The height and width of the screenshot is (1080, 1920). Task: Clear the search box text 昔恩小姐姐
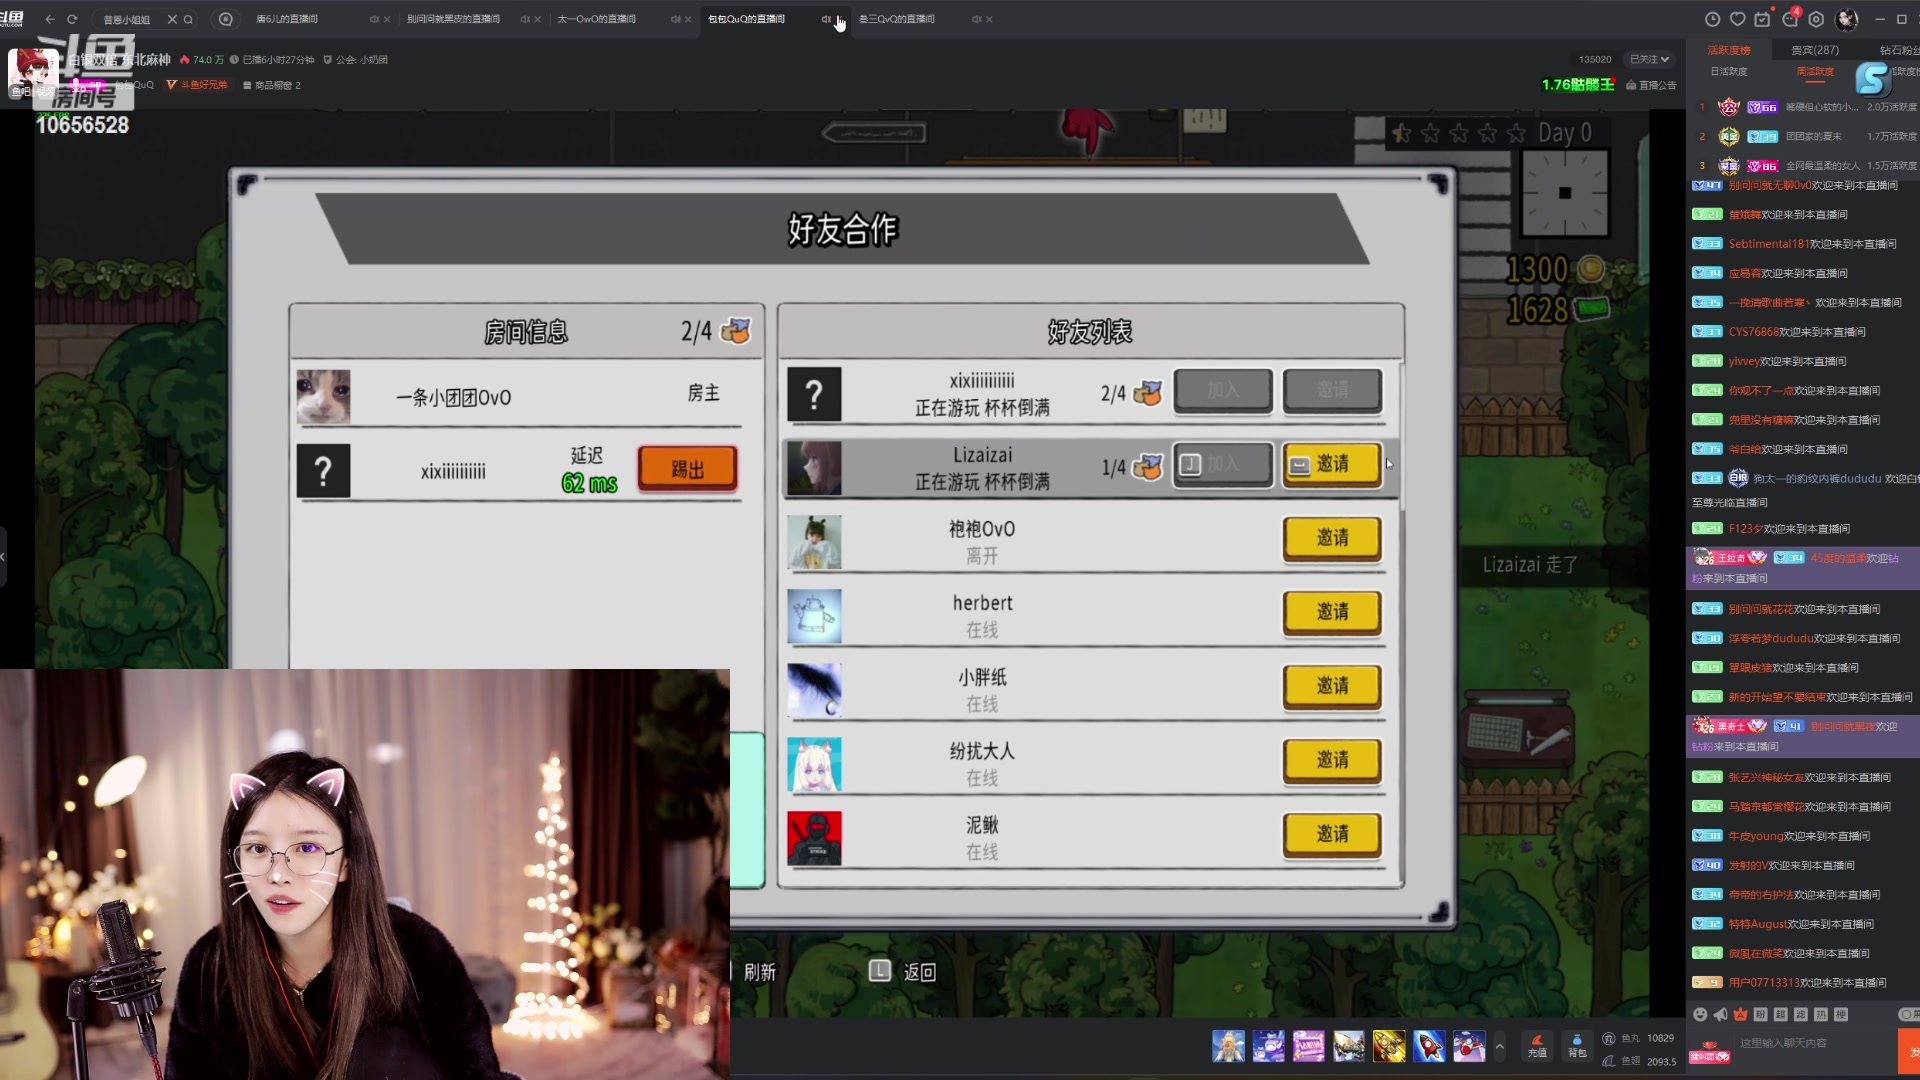tap(172, 19)
